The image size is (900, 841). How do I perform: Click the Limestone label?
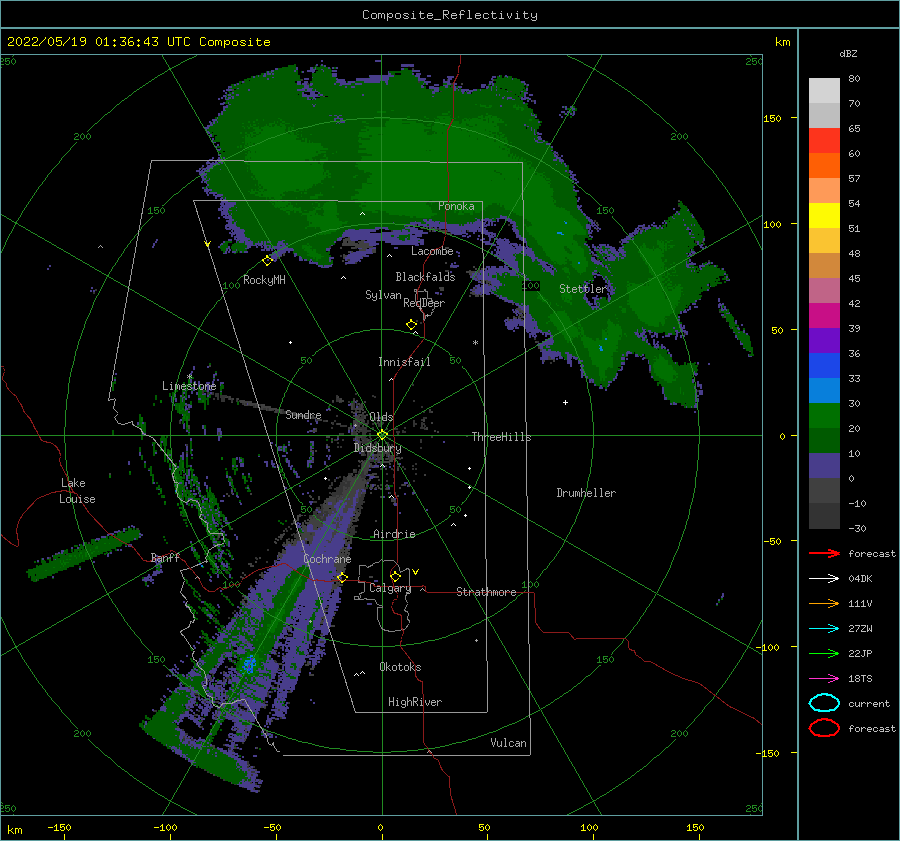[x=189, y=386]
